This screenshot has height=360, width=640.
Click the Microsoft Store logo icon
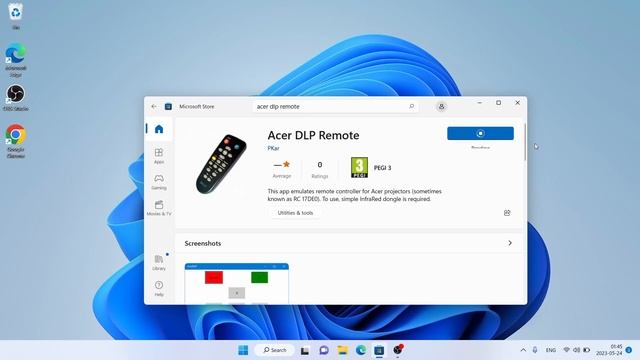[x=168, y=107]
